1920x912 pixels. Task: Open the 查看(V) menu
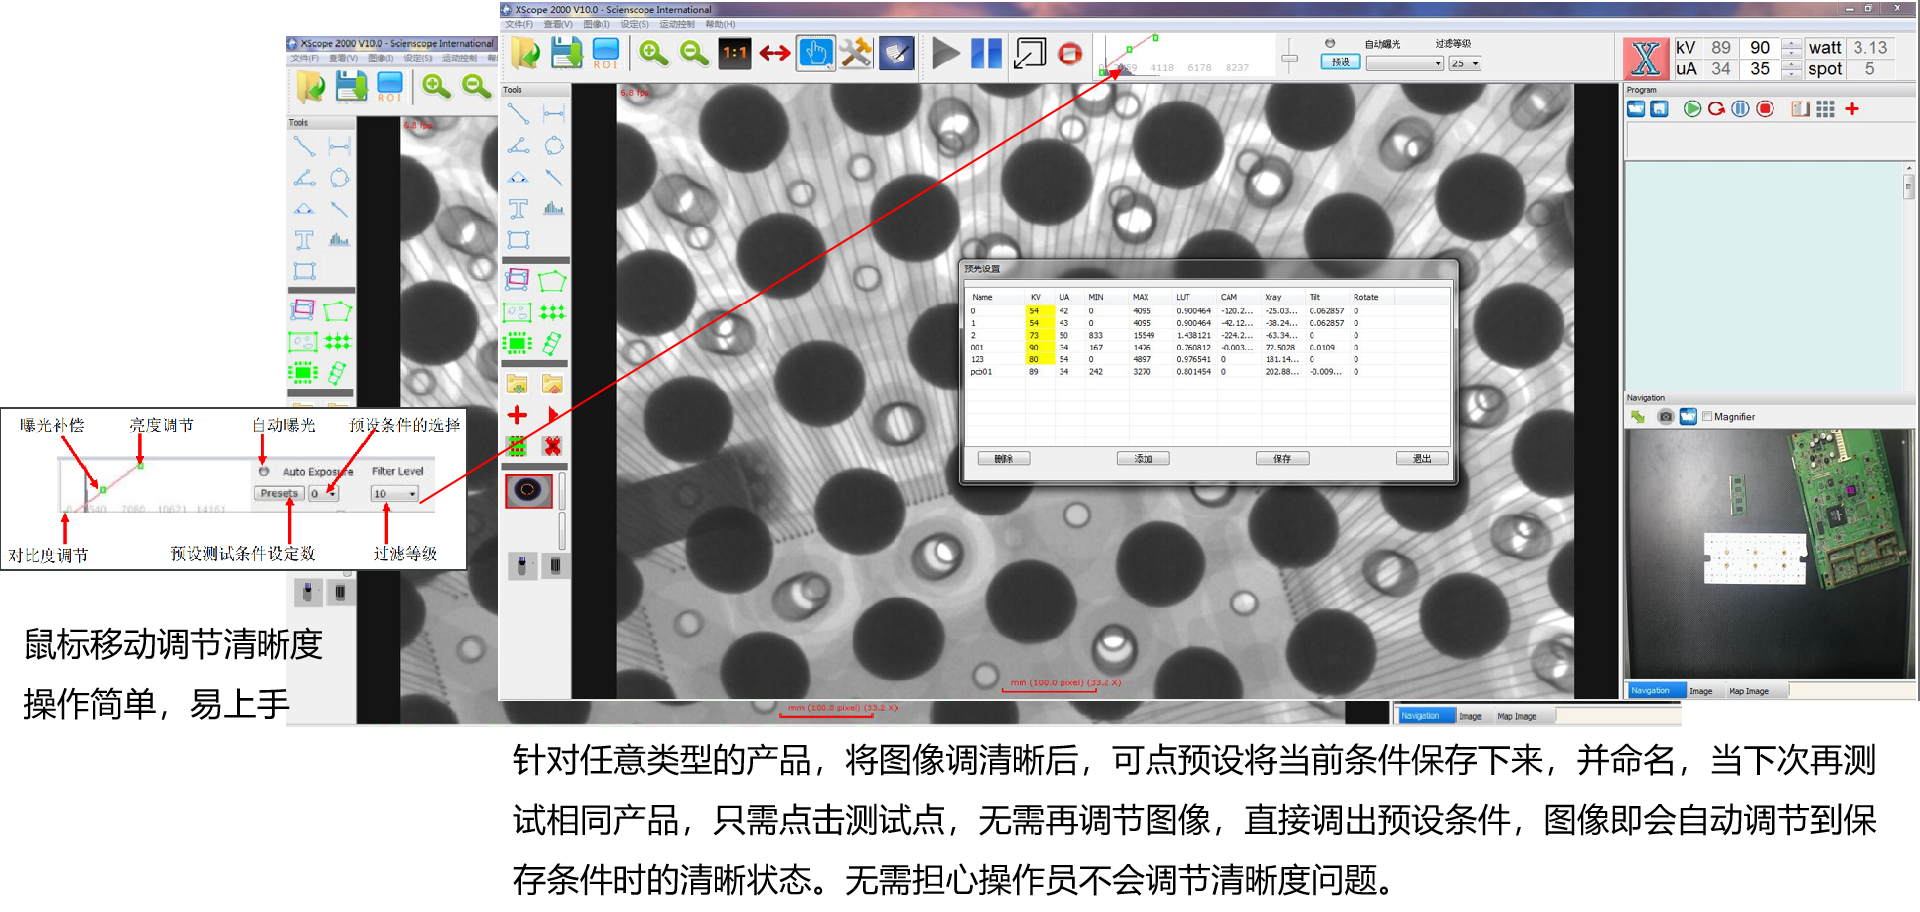tap(558, 24)
